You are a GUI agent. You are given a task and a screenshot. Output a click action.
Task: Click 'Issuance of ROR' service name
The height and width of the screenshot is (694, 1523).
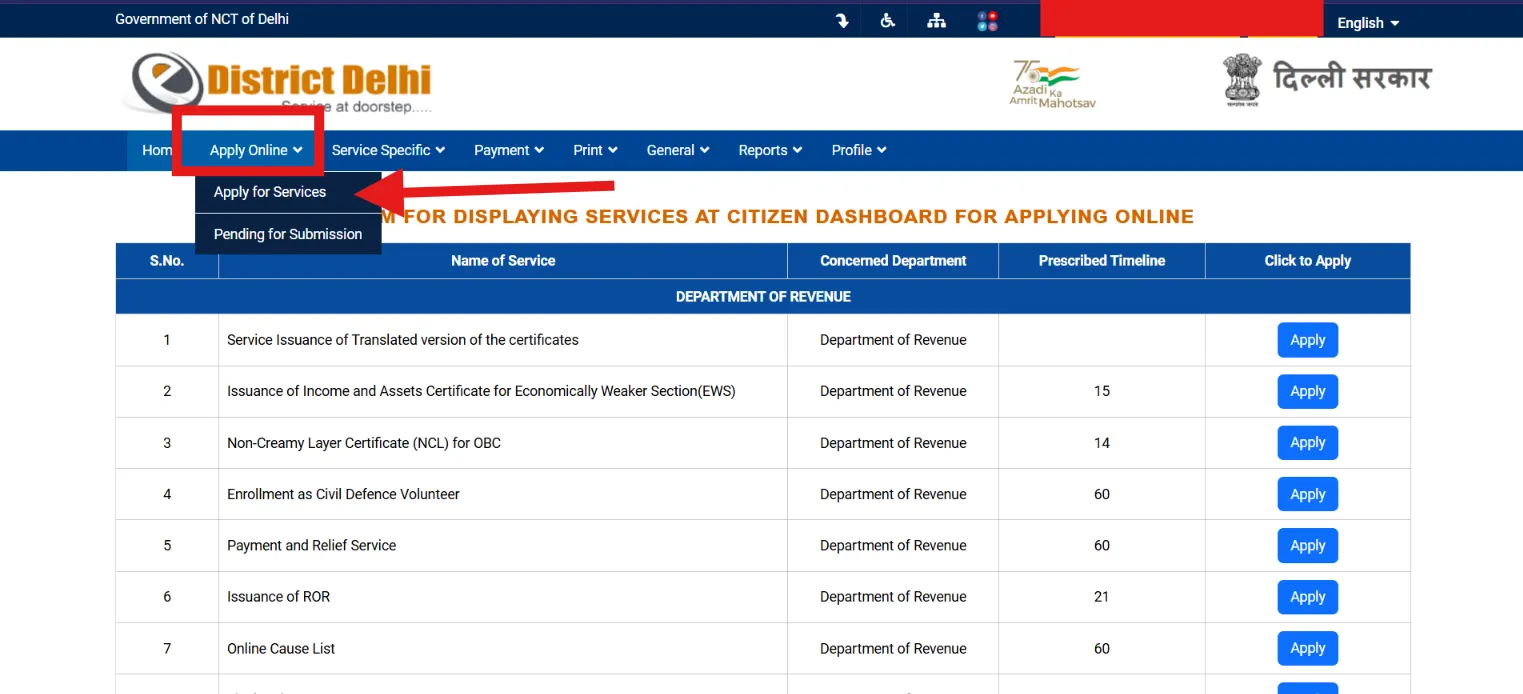(x=278, y=597)
